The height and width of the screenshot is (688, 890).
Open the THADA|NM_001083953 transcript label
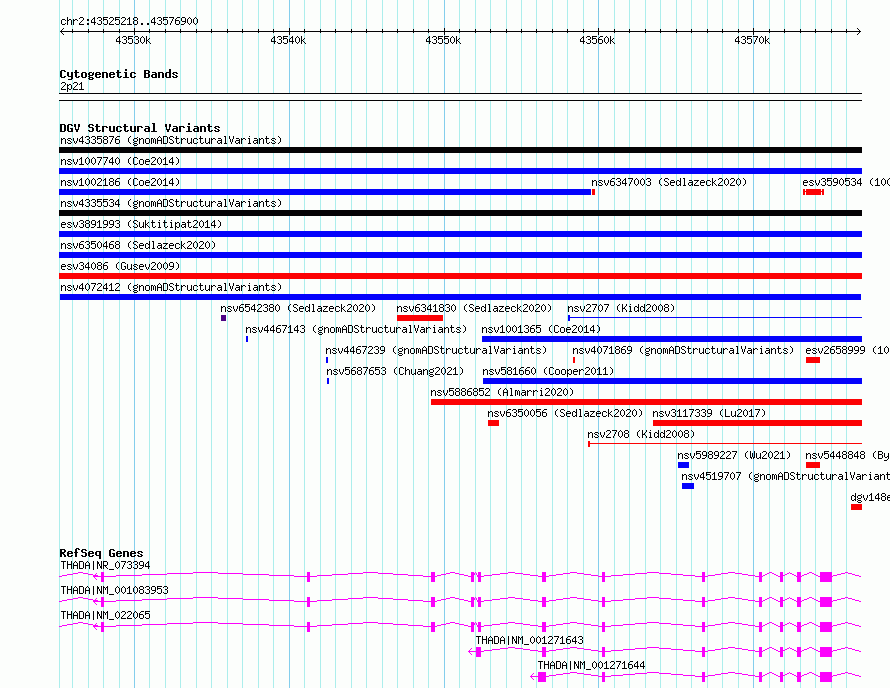(114, 590)
